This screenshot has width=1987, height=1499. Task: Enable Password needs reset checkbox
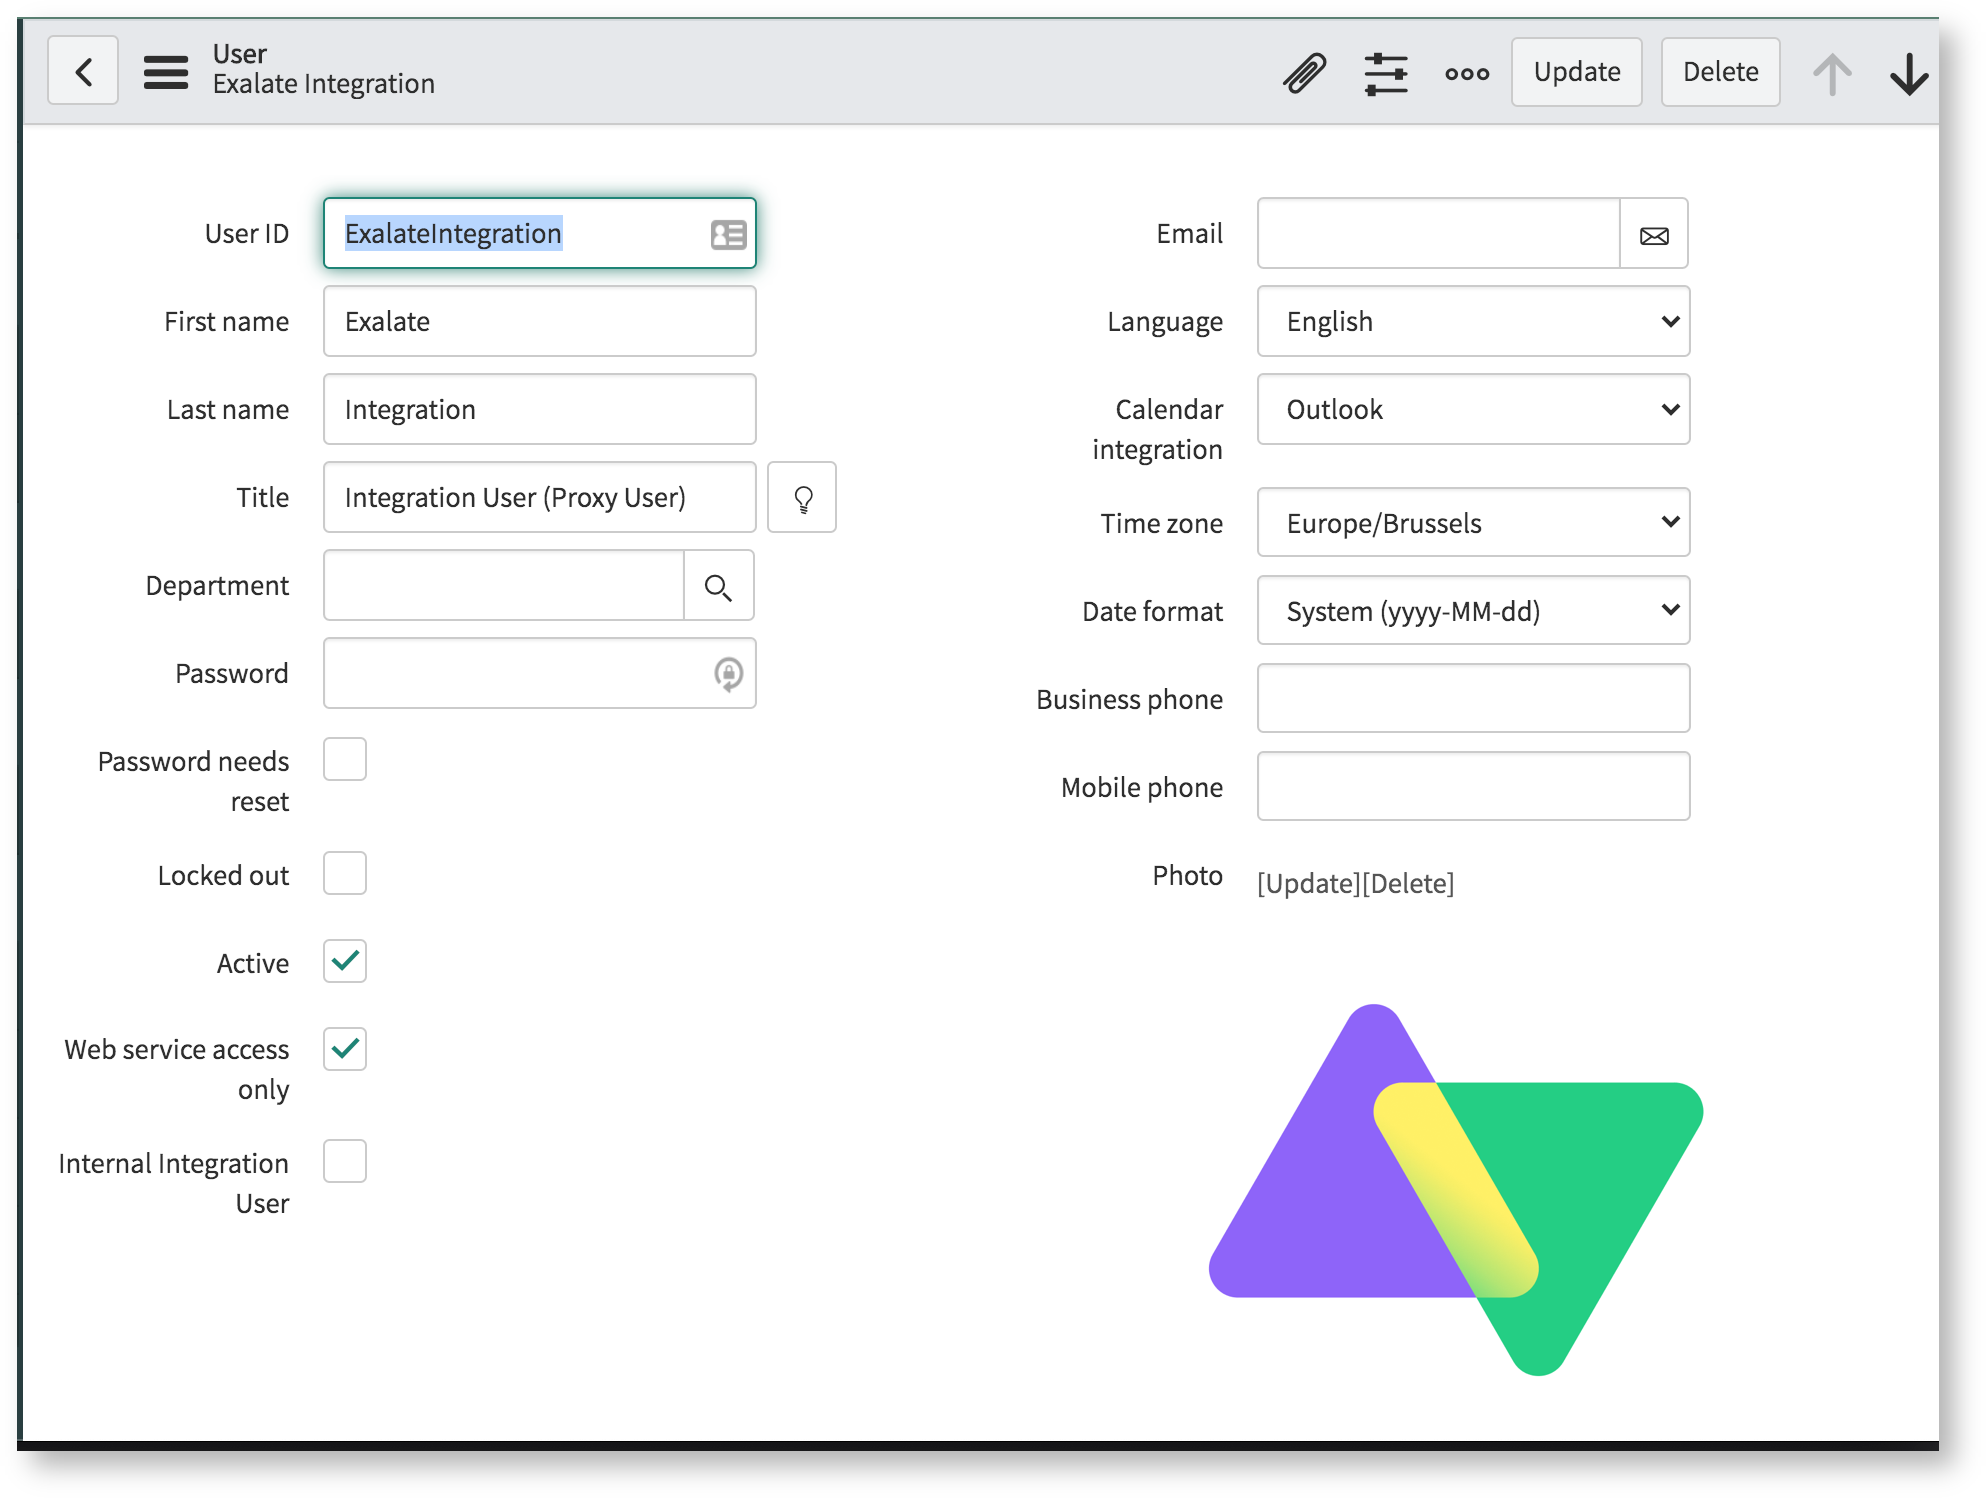(x=345, y=760)
